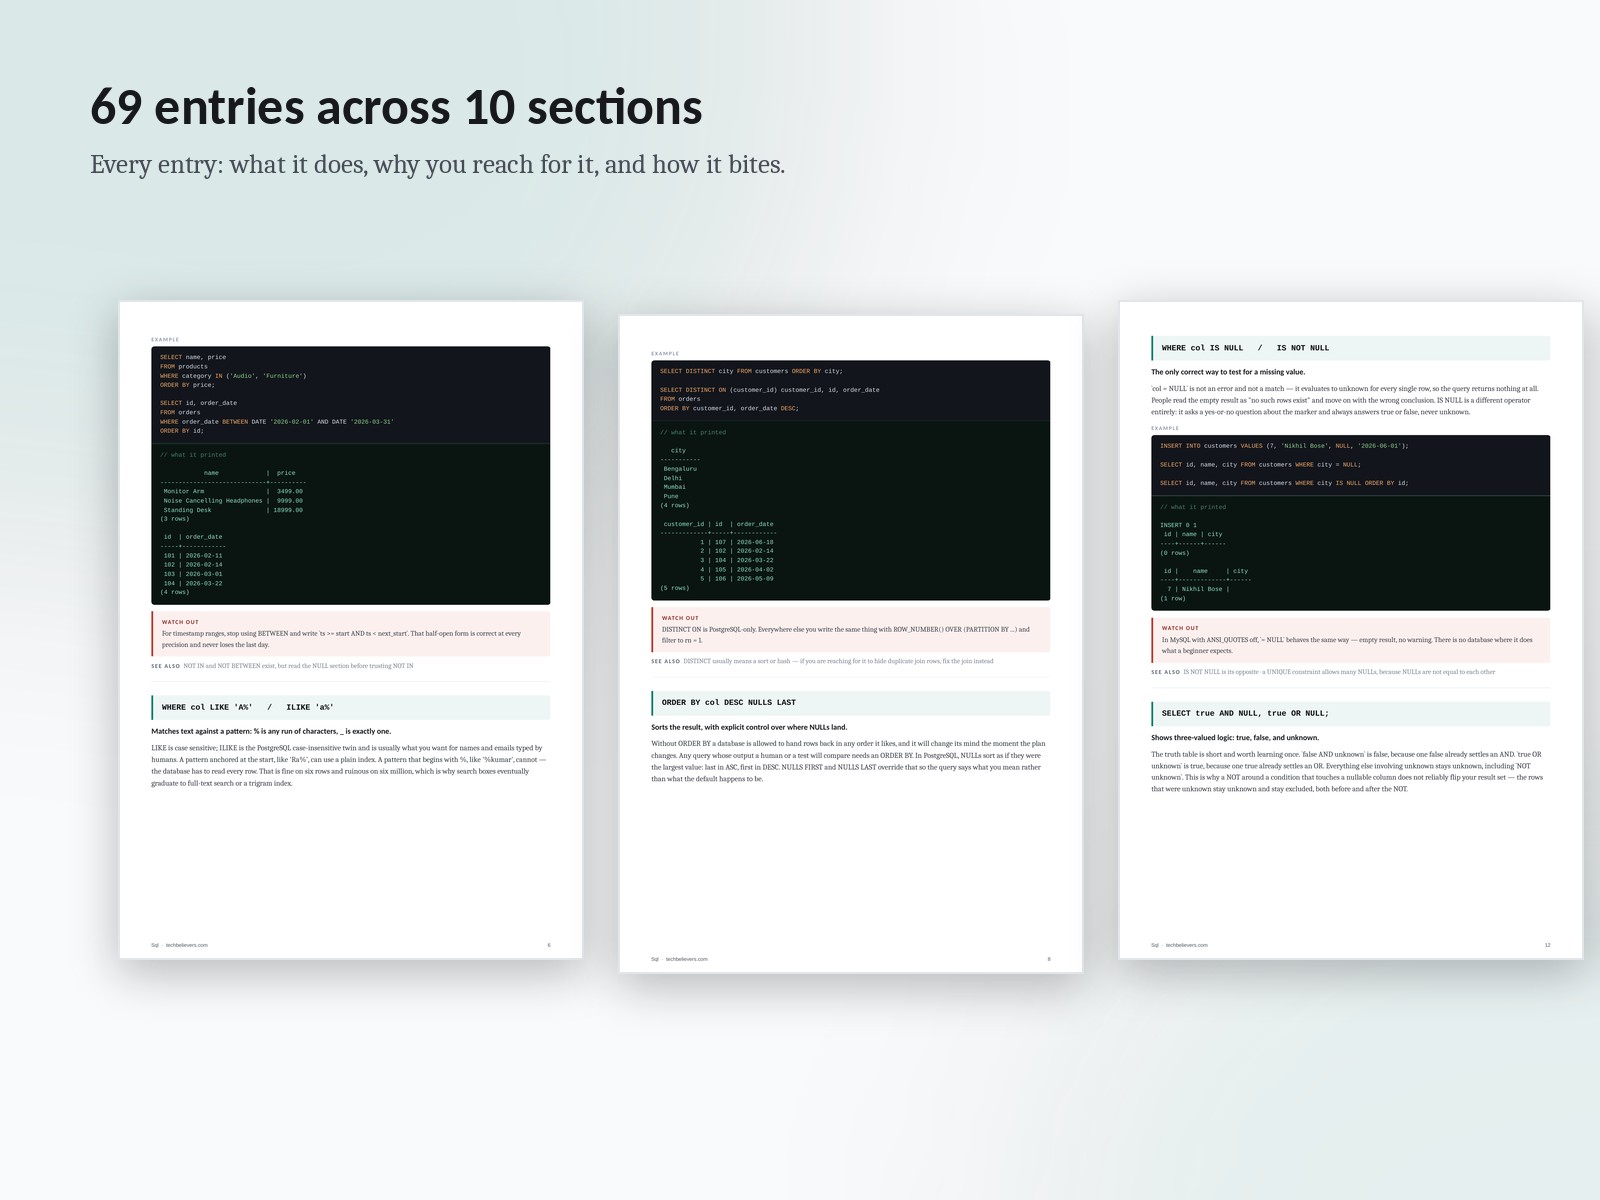Click output row "Pune"
The height and width of the screenshot is (1200, 1600).
(x=670, y=496)
